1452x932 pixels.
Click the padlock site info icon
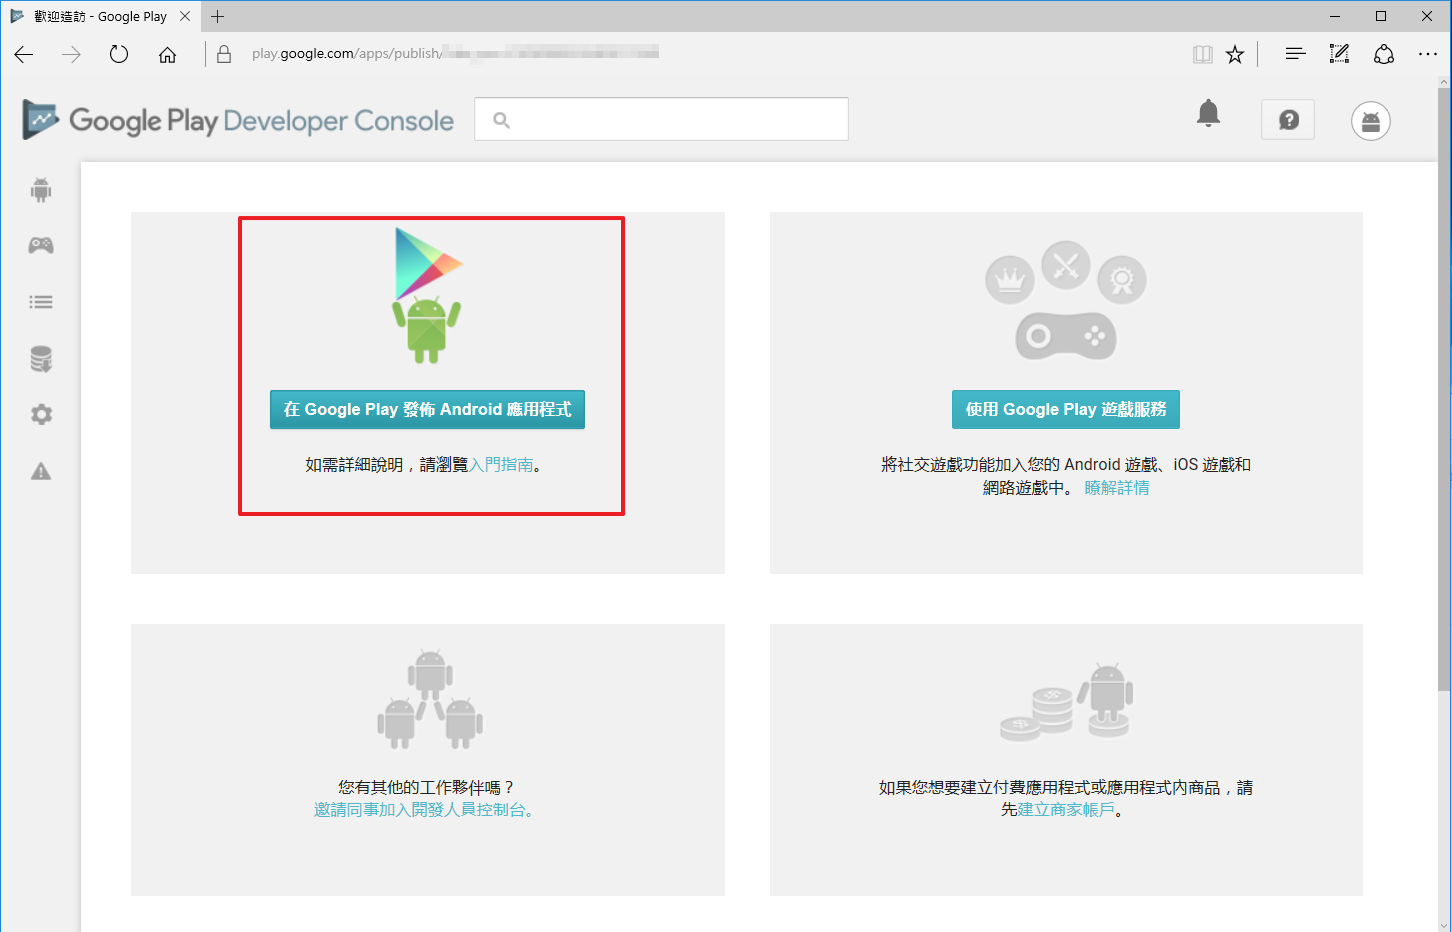224,54
